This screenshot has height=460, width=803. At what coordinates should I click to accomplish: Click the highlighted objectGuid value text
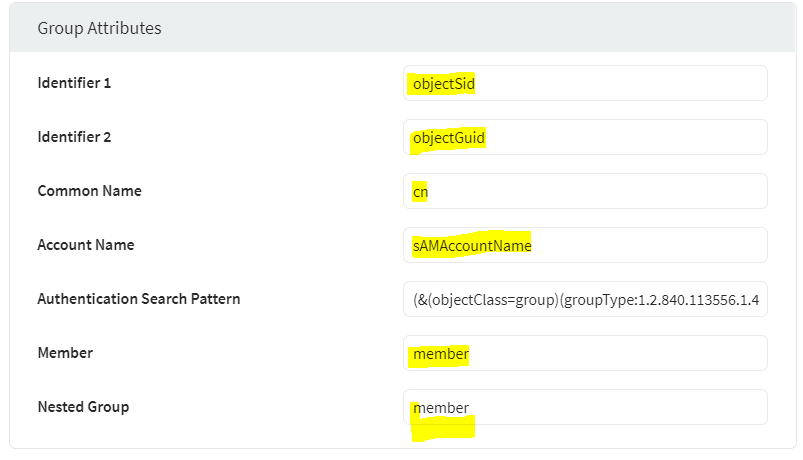click(449, 138)
